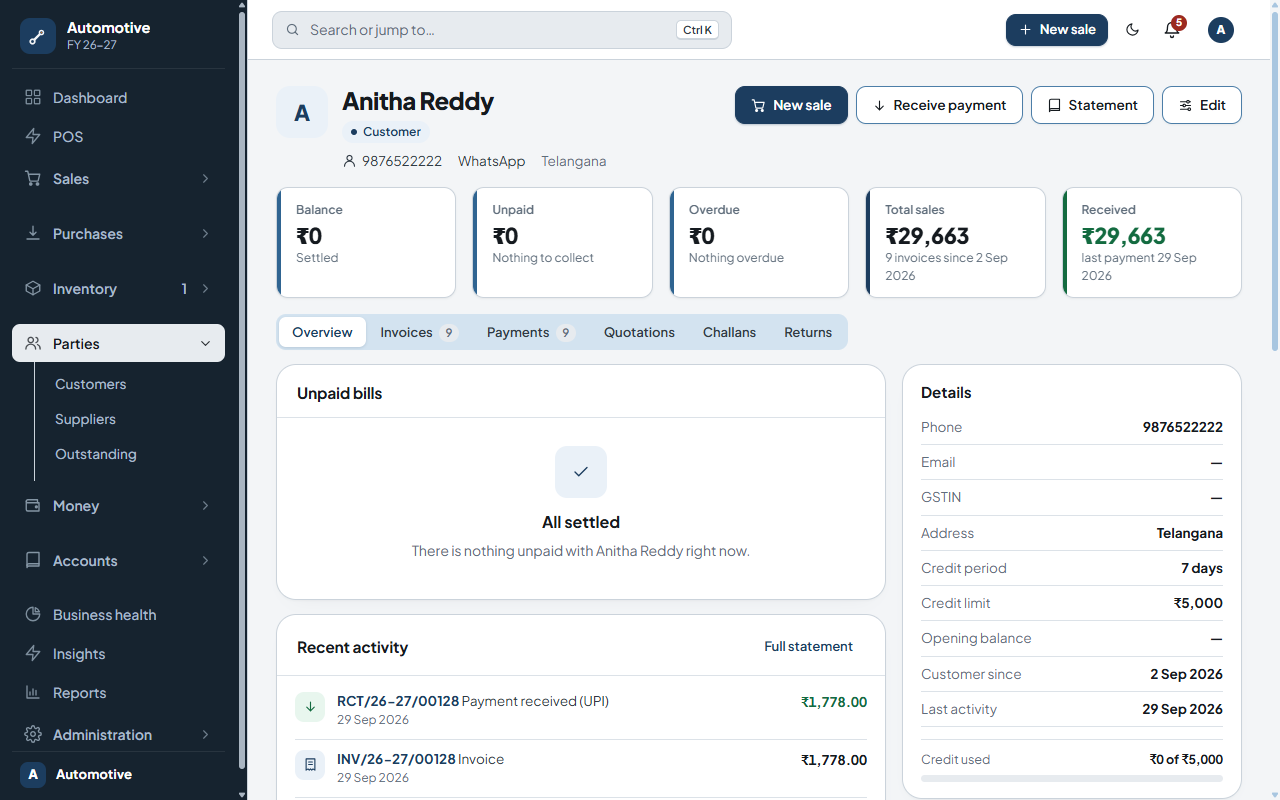
Task: Click the Edit customer button
Action: (1202, 105)
